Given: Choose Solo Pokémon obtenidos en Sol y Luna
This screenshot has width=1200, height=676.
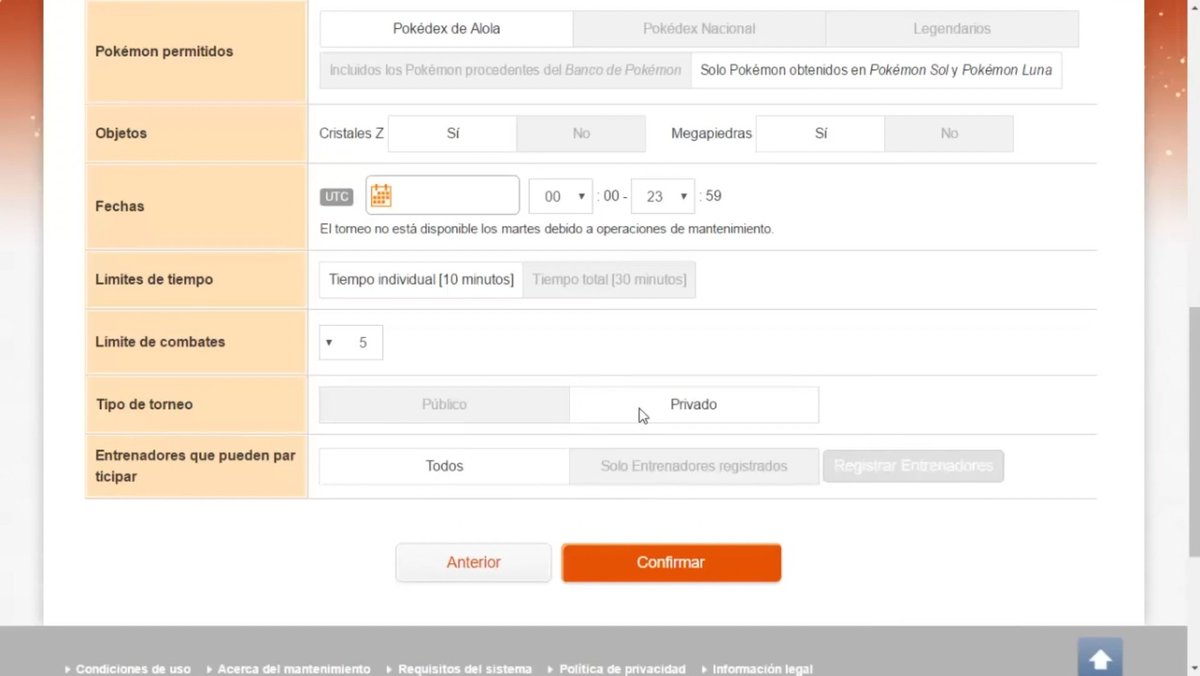Looking at the screenshot, I should click(876, 70).
